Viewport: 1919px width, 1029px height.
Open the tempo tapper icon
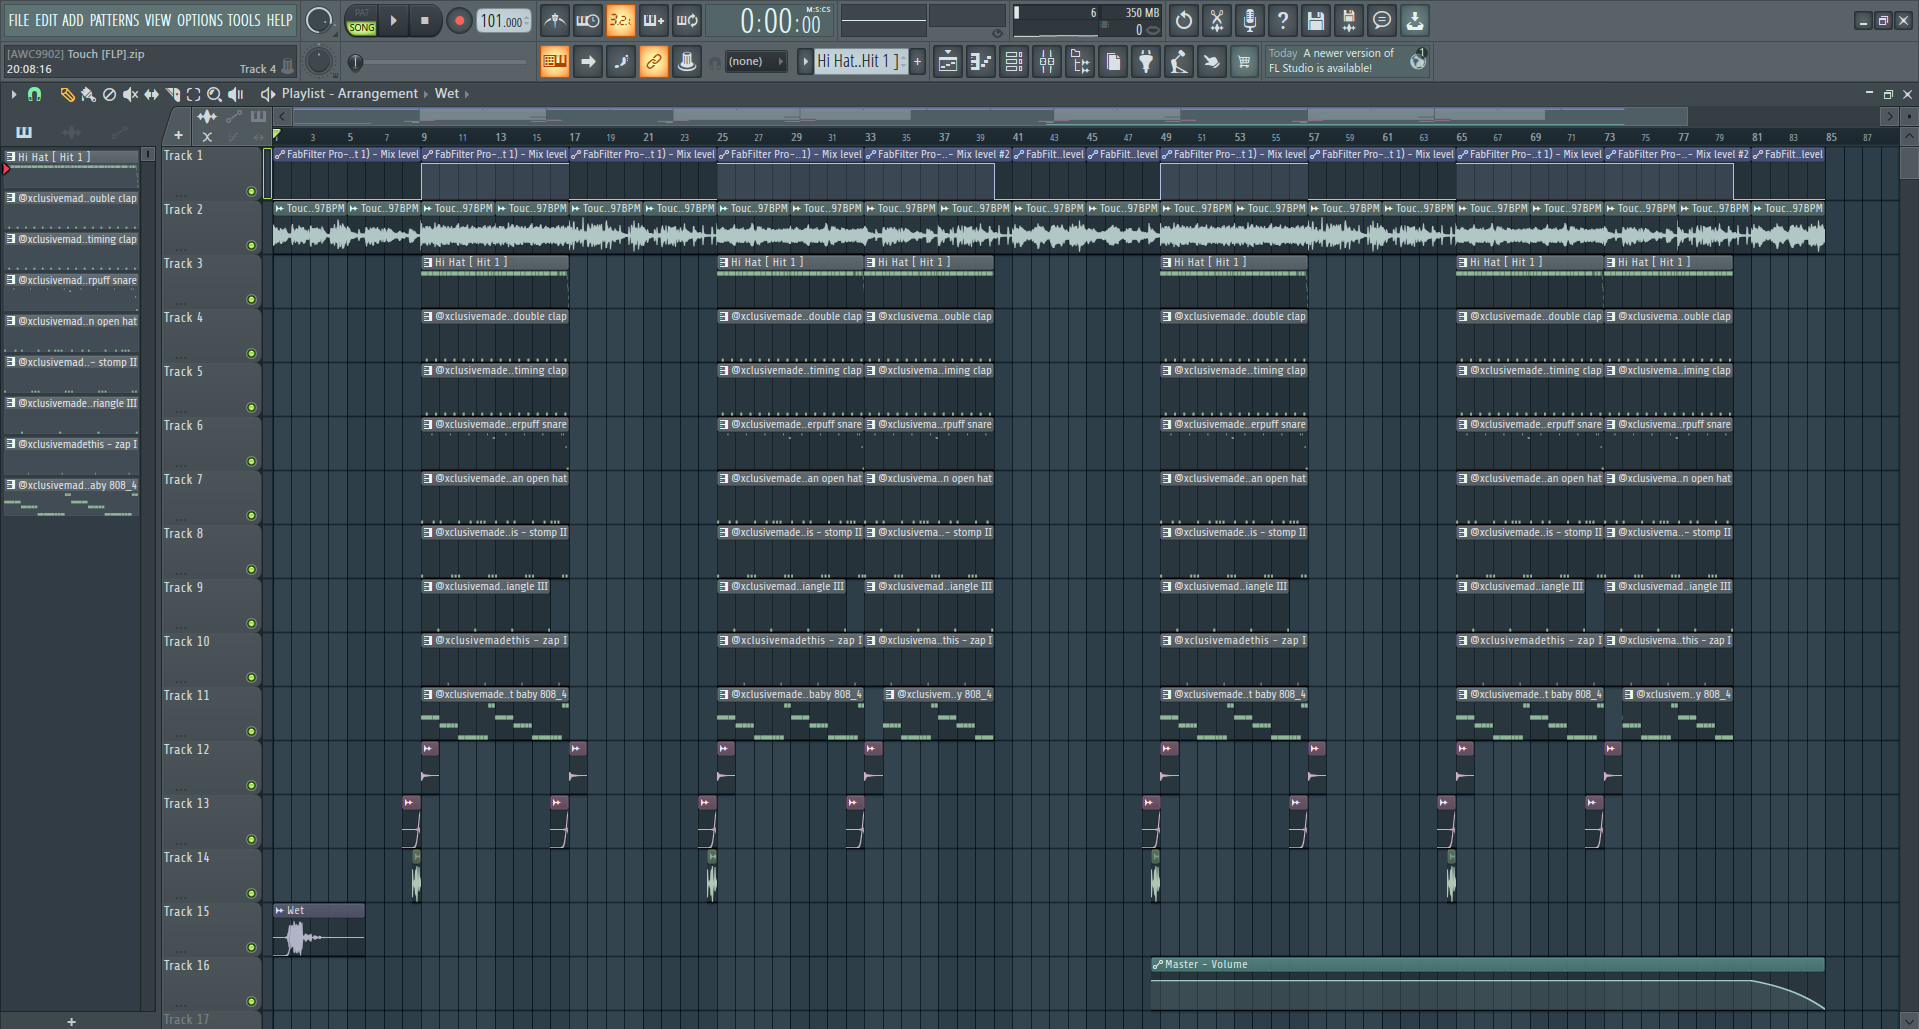[1179, 62]
